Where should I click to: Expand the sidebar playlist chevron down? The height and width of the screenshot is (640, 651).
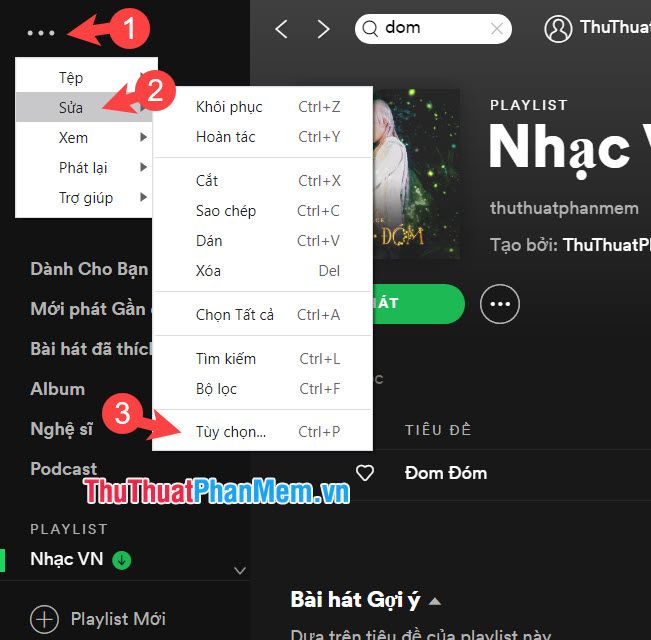coord(240,570)
